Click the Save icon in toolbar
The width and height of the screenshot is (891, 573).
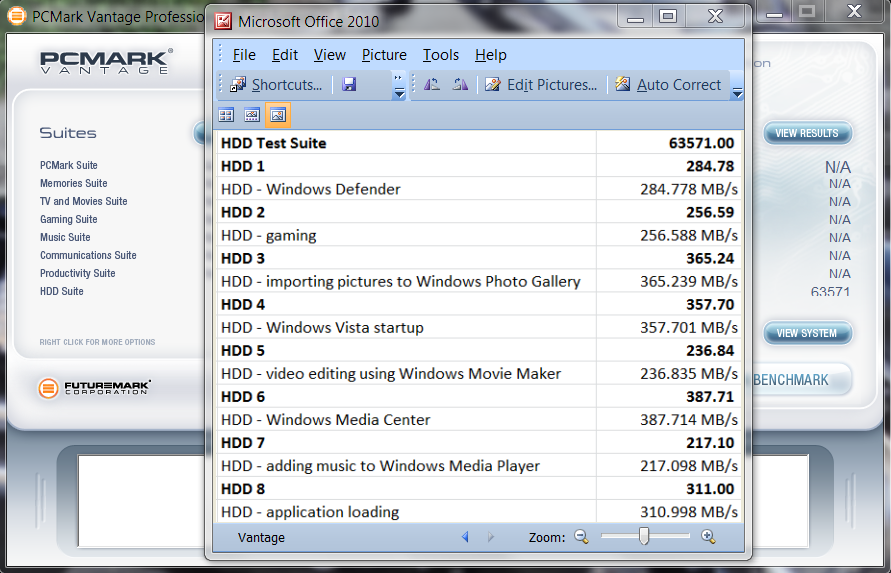[x=349, y=85]
